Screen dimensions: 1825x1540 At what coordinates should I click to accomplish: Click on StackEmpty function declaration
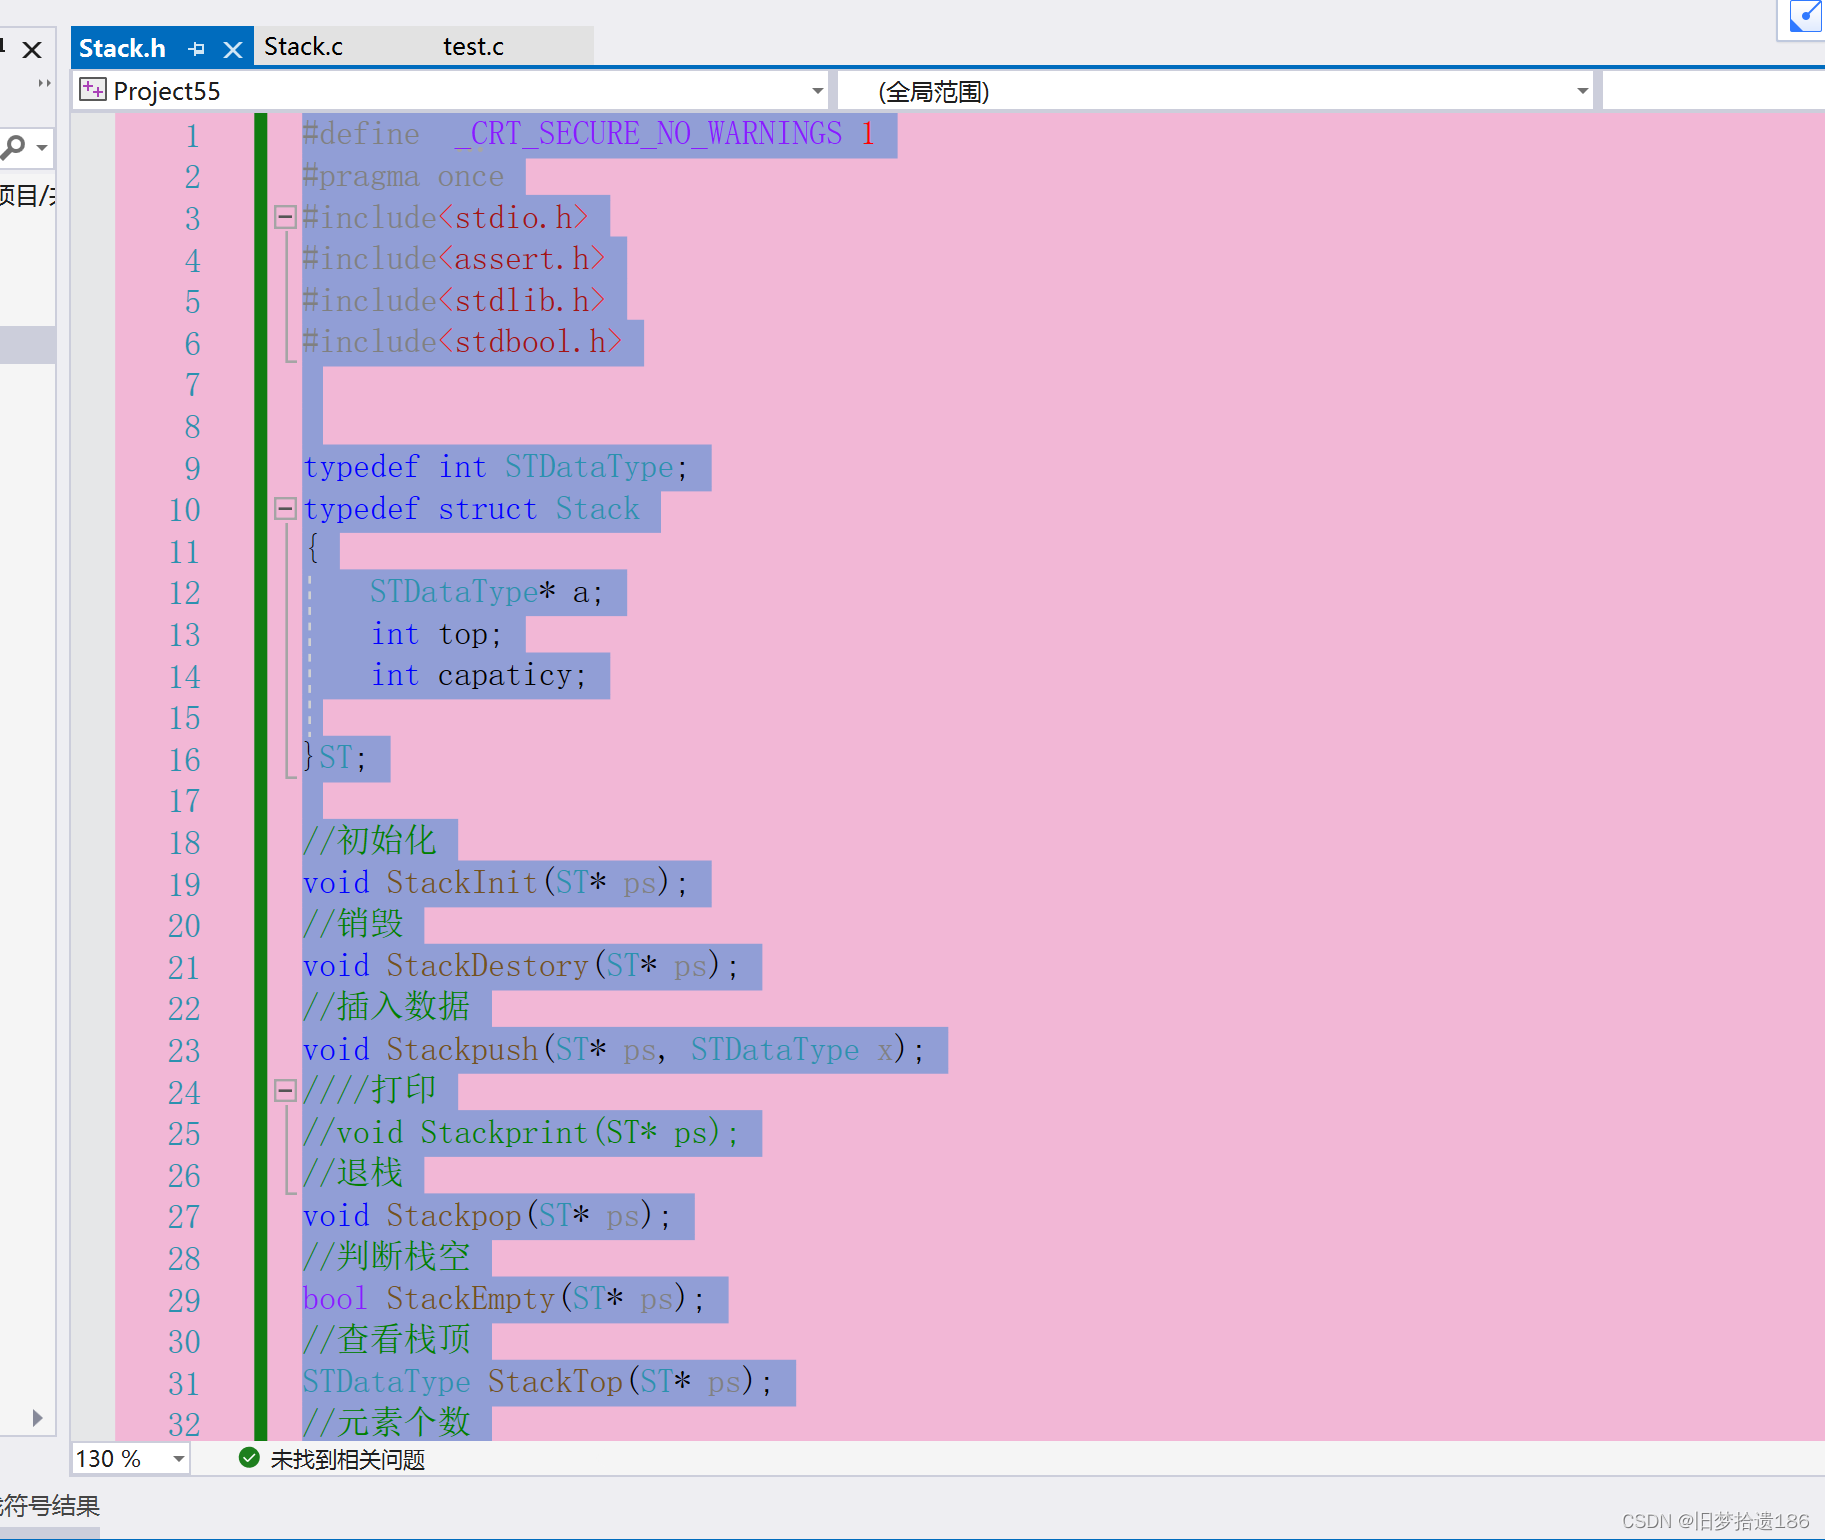[x=504, y=1298]
